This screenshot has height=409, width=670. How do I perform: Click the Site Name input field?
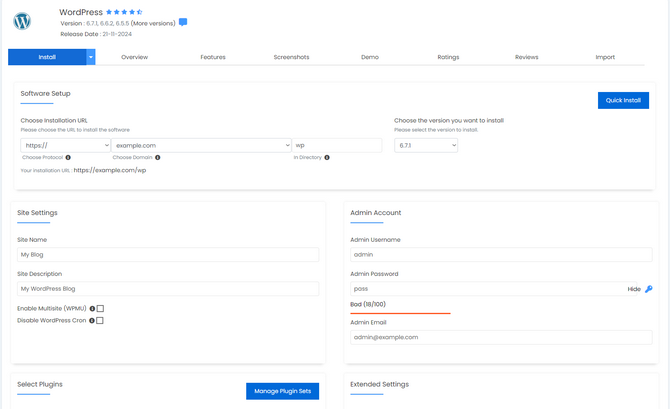168,255
